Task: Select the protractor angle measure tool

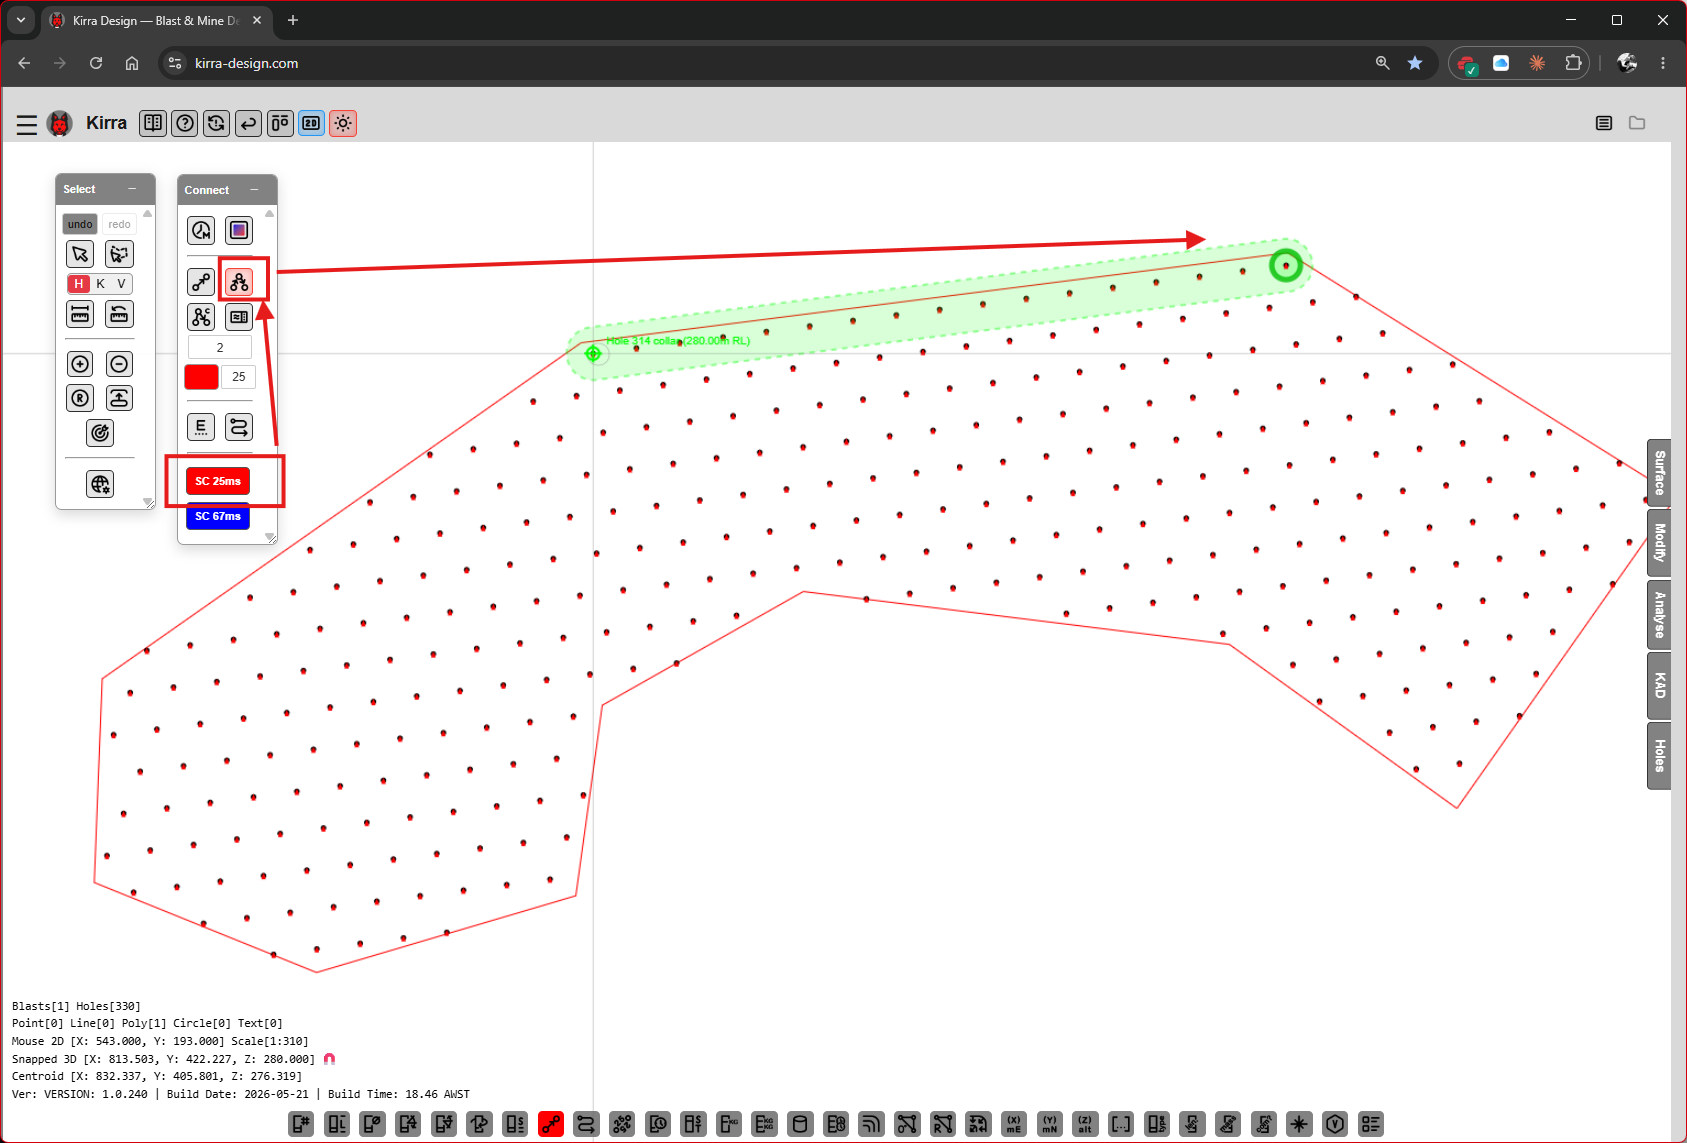Action: [119, 314]
